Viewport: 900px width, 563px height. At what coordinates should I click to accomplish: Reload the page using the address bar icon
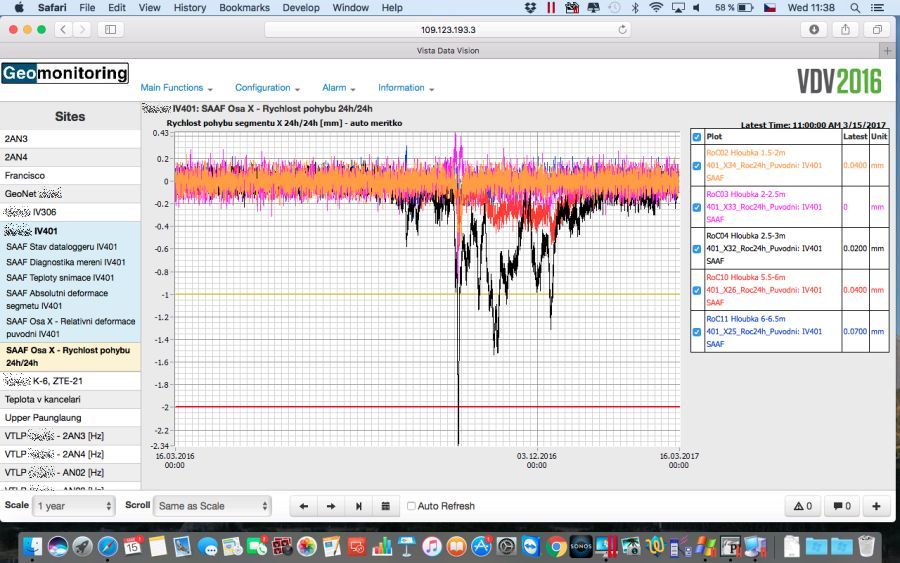tap(622, 29)
